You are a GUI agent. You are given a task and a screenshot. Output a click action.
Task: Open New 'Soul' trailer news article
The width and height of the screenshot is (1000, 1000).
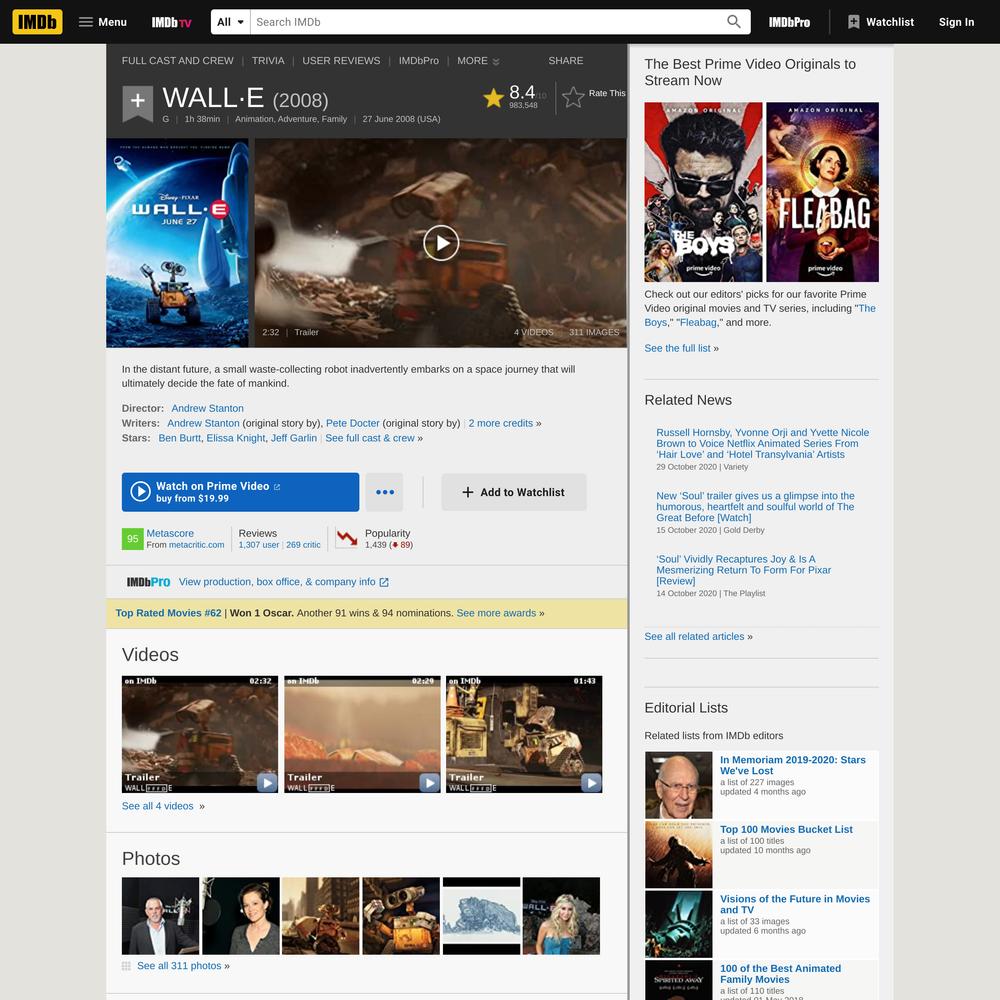pos(755,506)
